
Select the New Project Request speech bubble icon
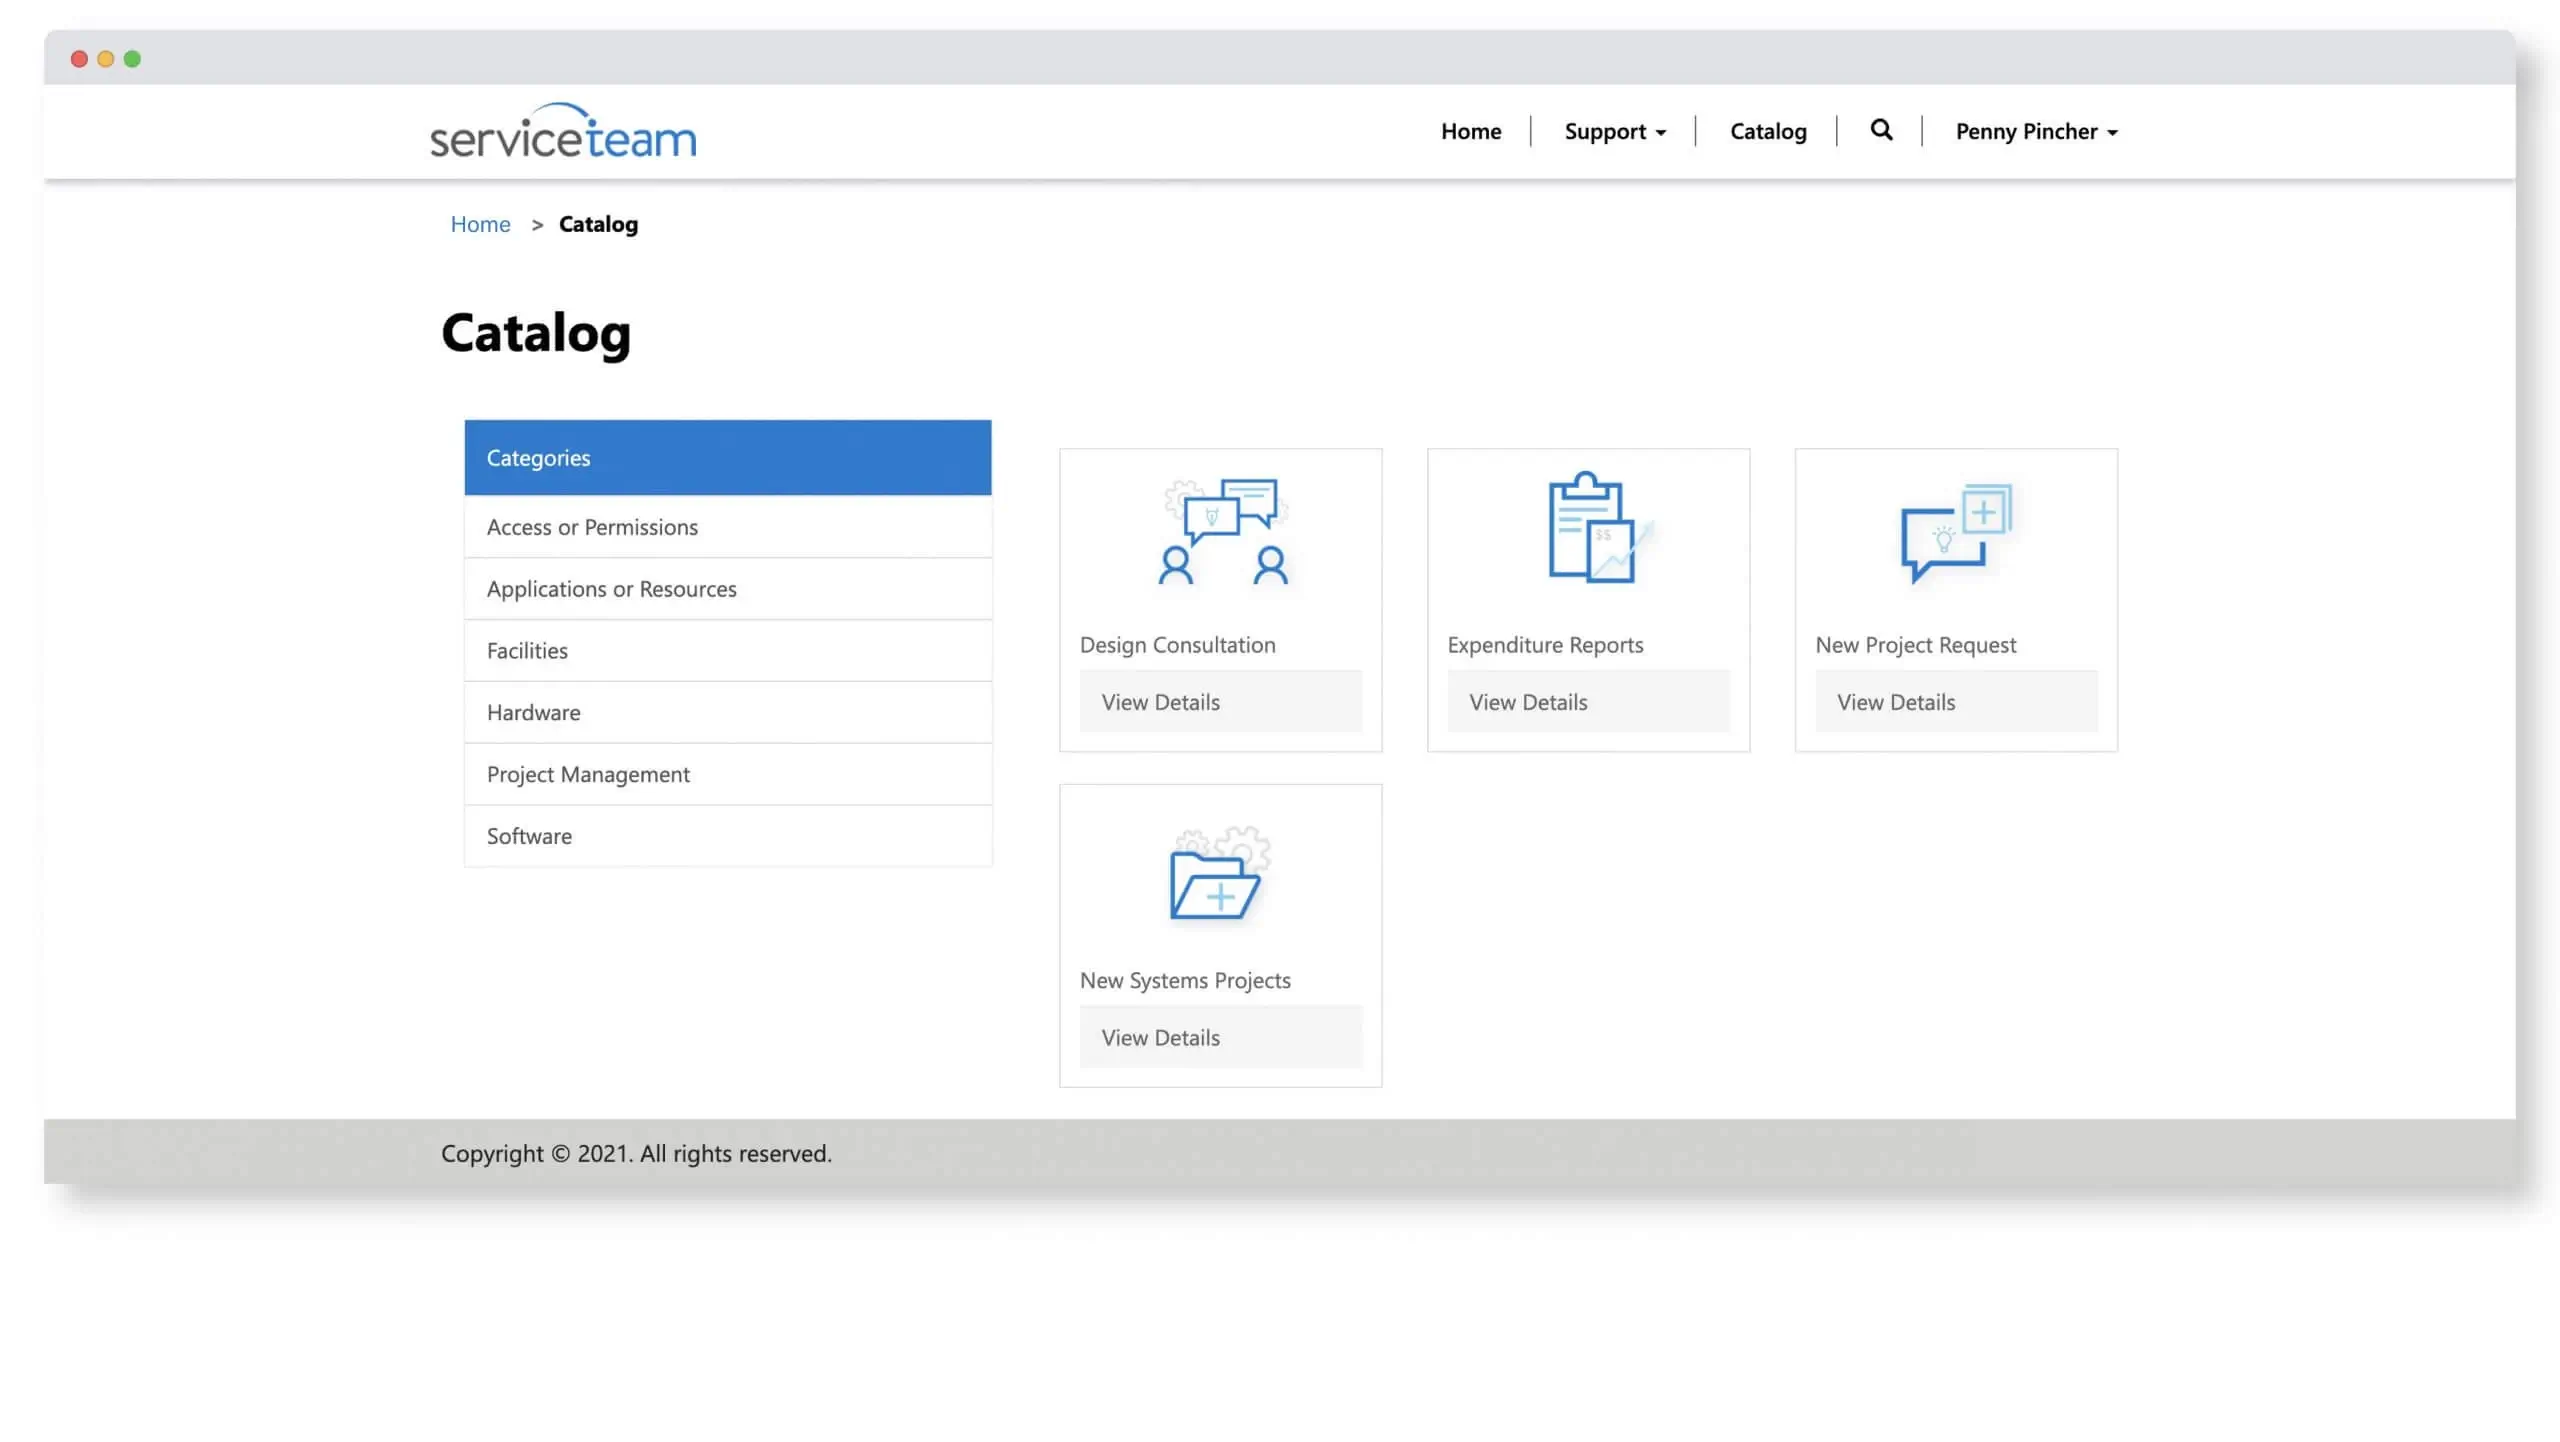[1956, 533]
